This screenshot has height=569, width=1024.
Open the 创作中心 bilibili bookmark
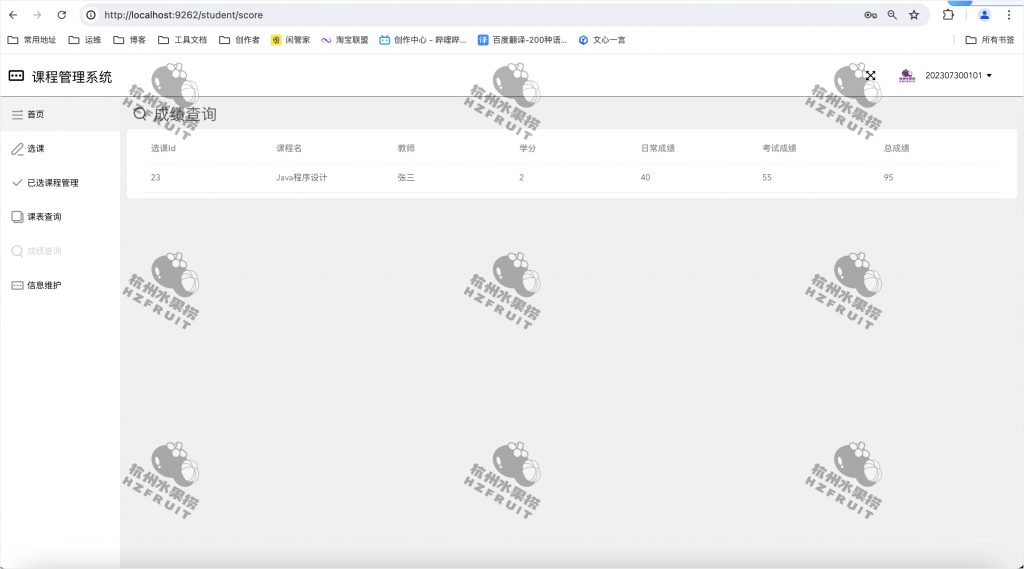tap(423, 40)
